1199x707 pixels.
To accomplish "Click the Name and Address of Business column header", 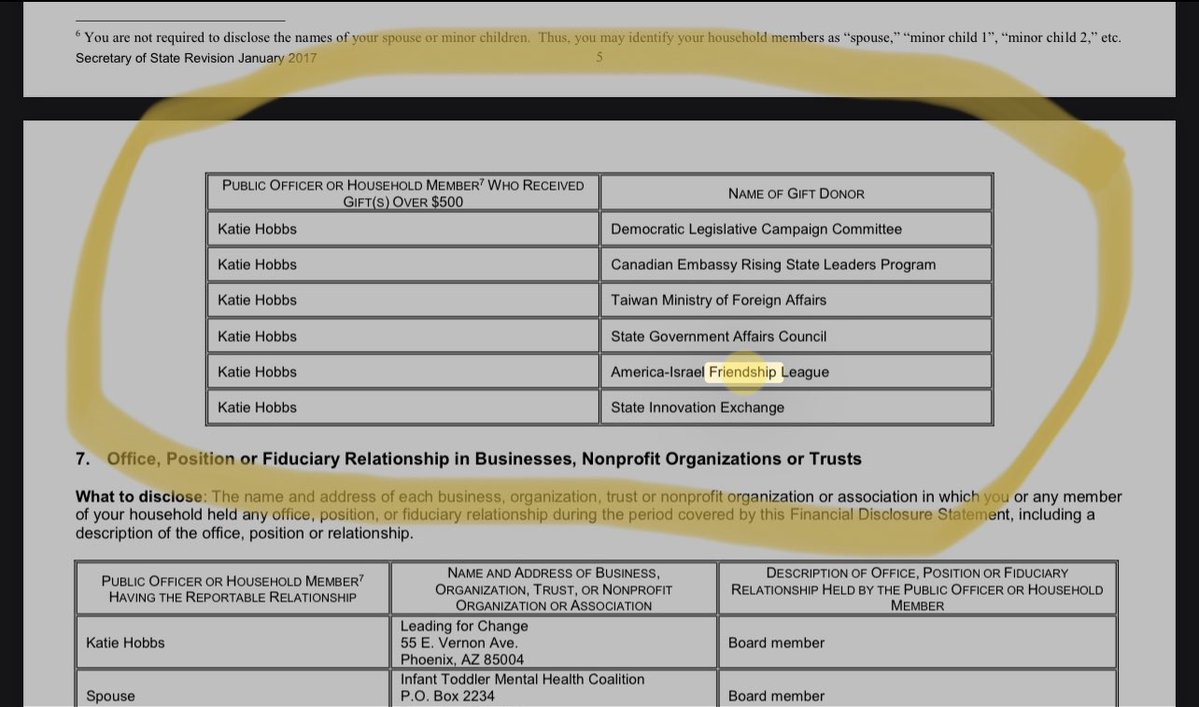I will [553, 589].
